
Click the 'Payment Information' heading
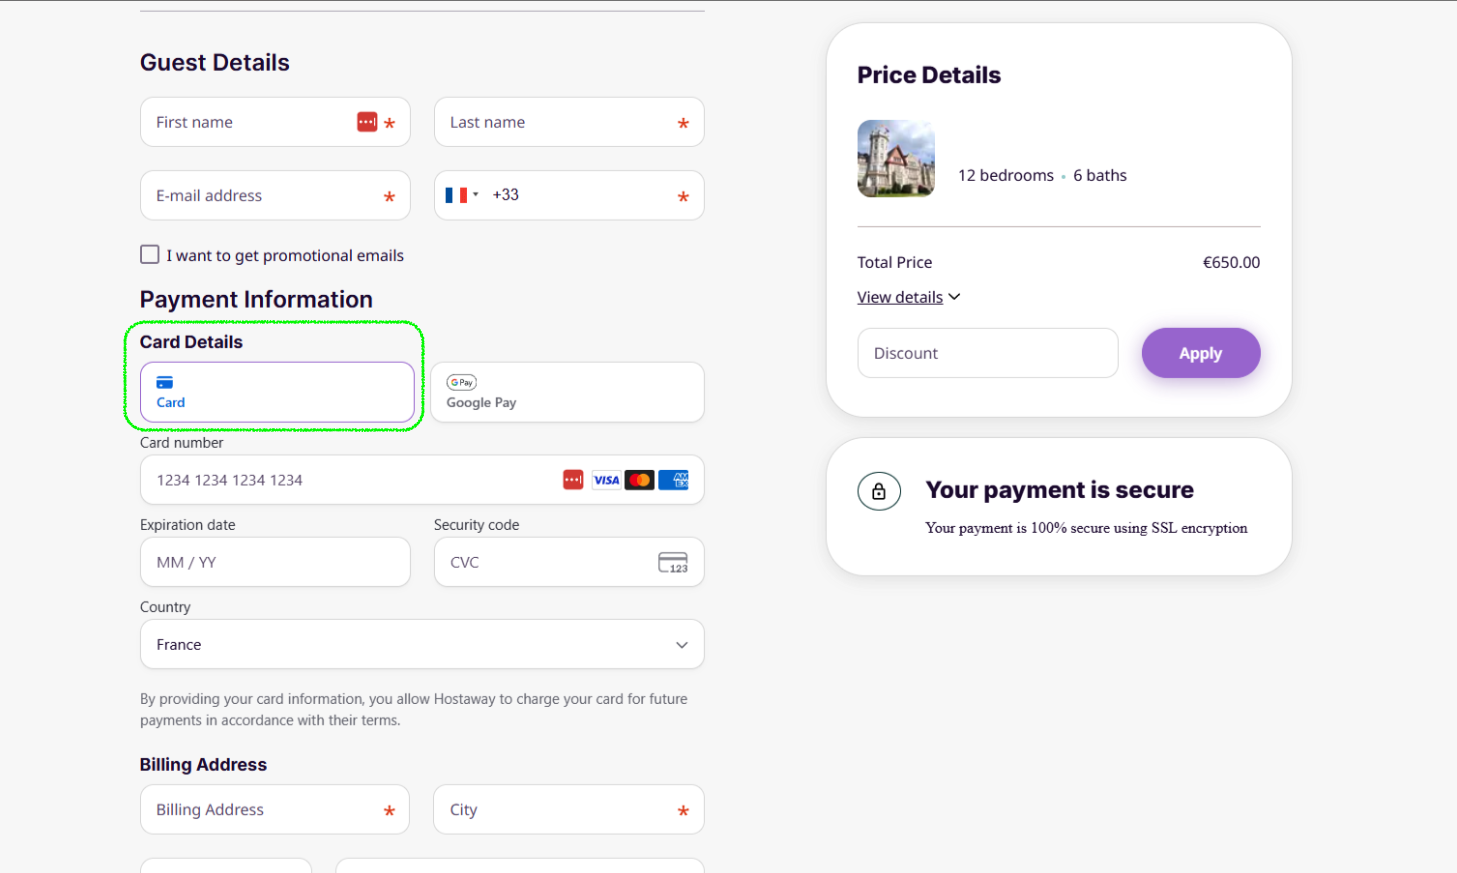(x=256, y=299)
